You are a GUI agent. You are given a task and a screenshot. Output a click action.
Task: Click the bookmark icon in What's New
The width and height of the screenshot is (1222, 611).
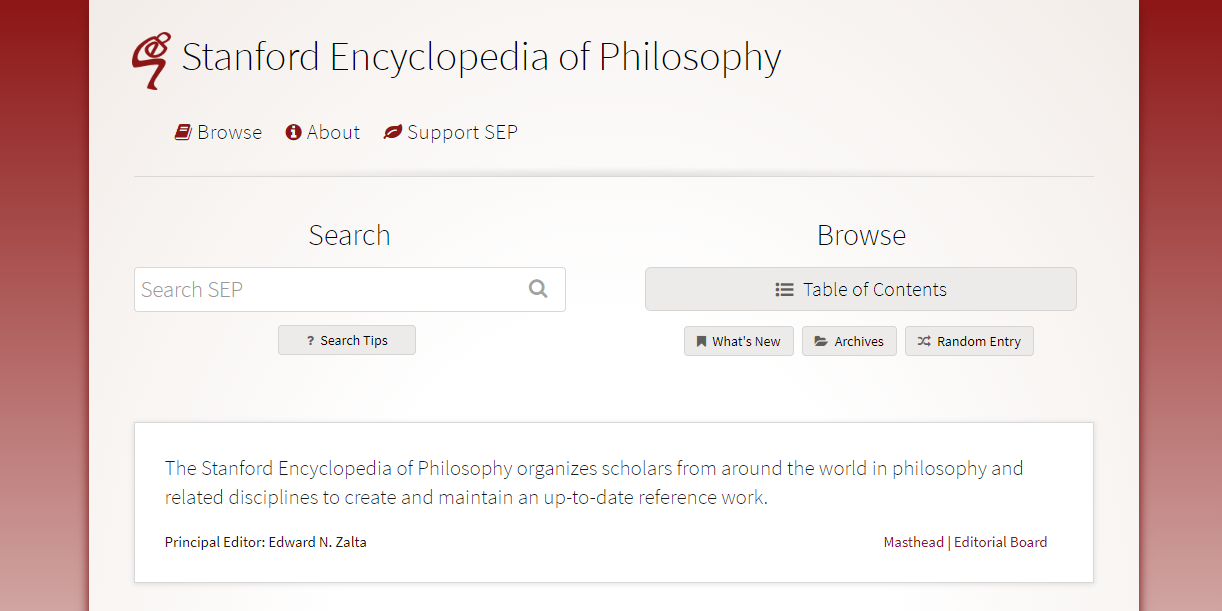point(702,341)
